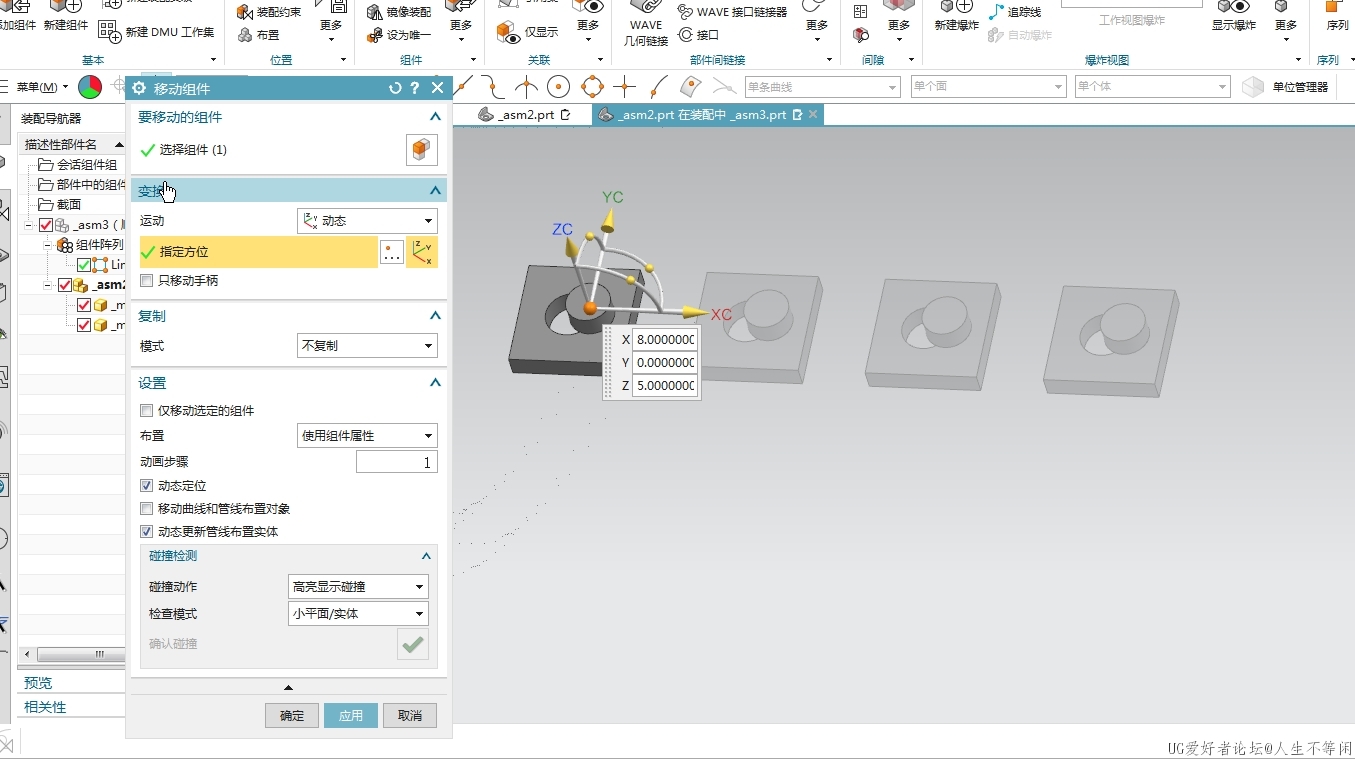1355x760 pixels.
Task: Open the 菜单(M) menu
Action: (42, 87)
